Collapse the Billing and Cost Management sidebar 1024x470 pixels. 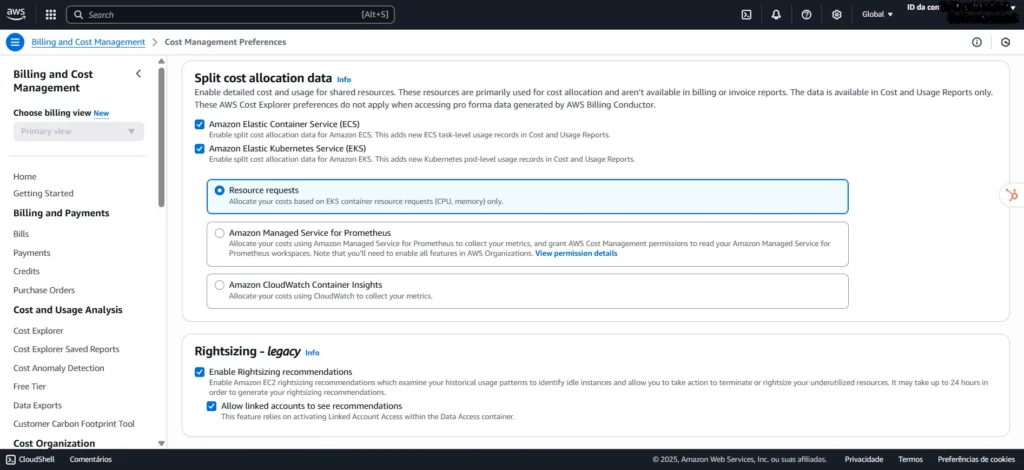tap(138, 74)
